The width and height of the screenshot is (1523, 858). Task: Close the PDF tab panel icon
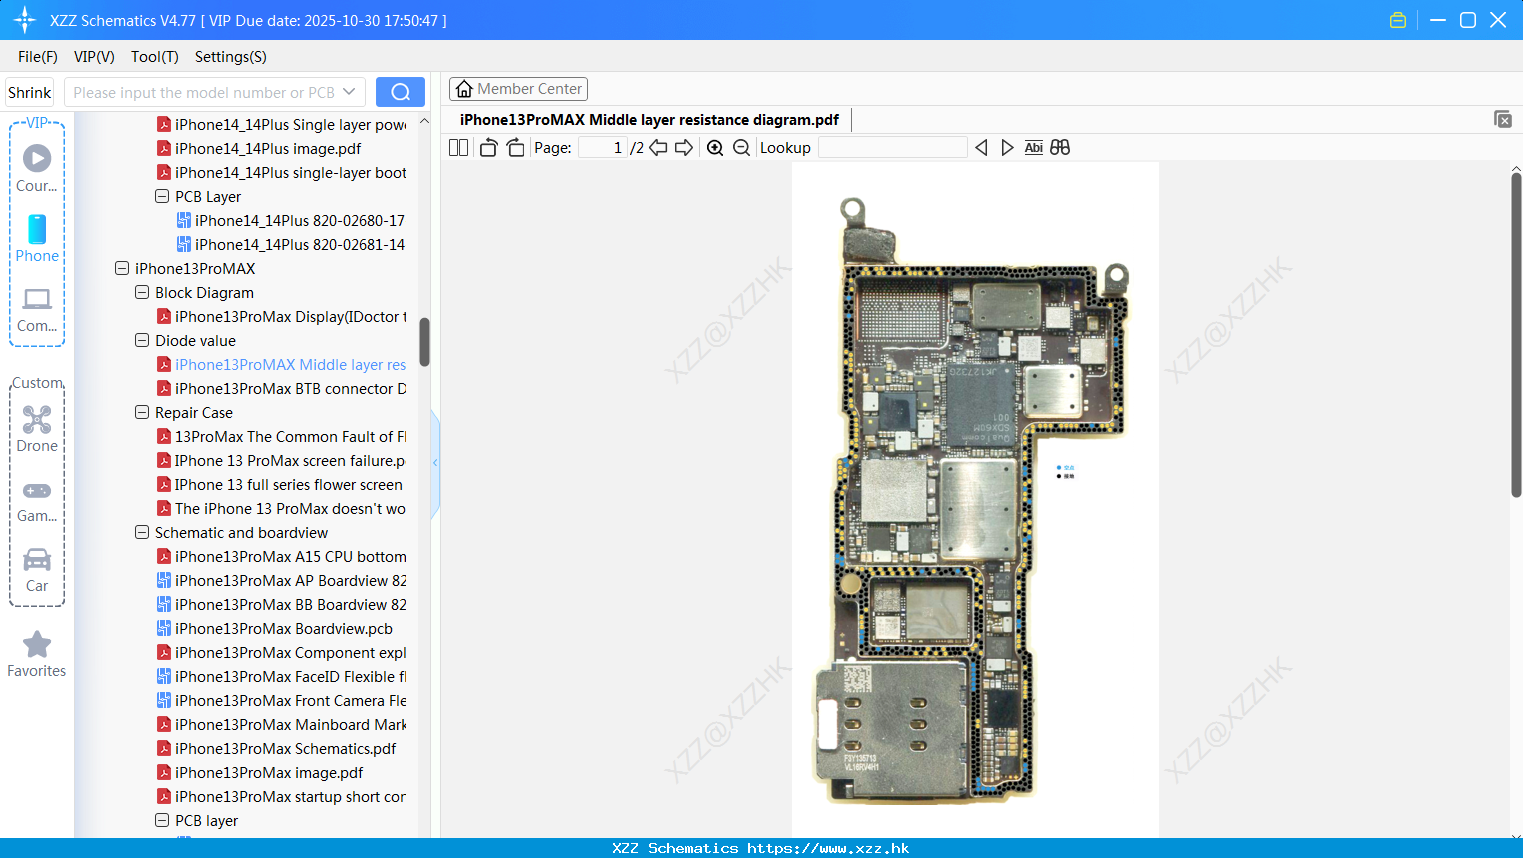(x=1503, y=119)
